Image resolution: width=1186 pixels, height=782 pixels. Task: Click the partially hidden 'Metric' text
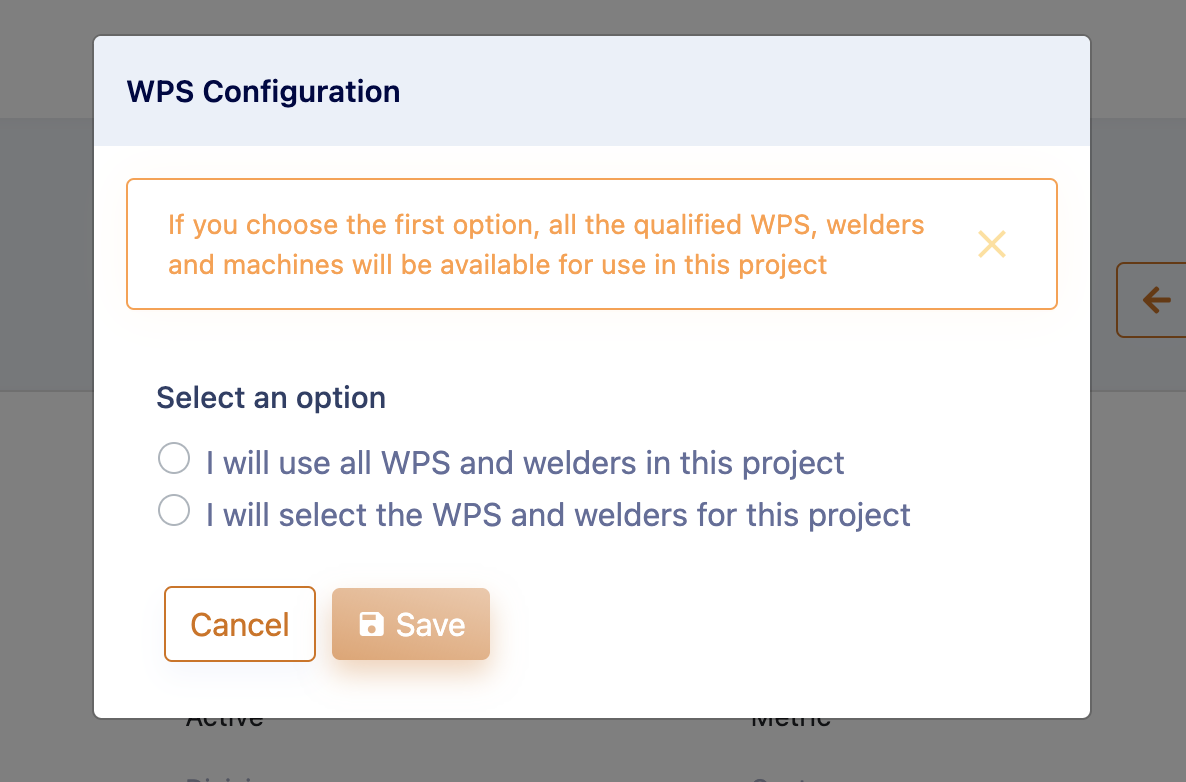[791, 723]
